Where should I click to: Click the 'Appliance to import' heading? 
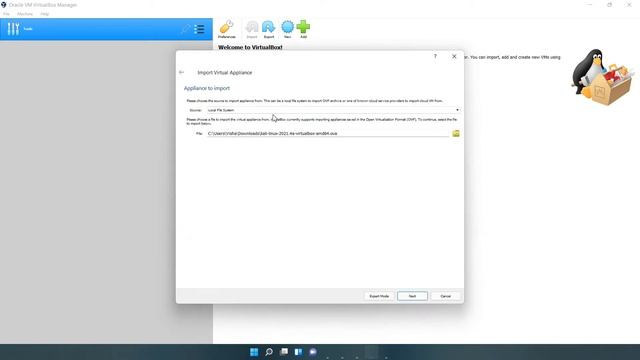(207, 88)
